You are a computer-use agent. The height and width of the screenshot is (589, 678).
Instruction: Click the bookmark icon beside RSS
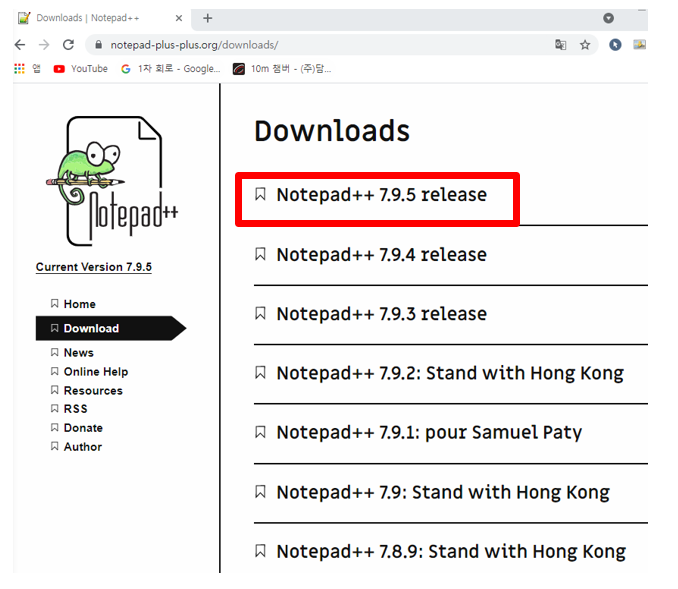(x=54, y=408)
